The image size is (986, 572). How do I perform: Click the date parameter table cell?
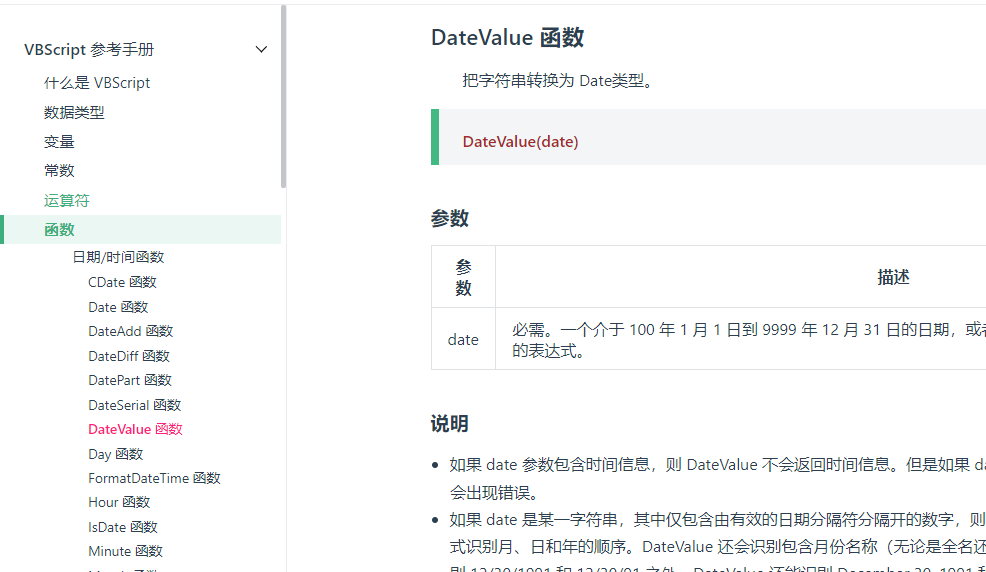click(x=463, y=339)
